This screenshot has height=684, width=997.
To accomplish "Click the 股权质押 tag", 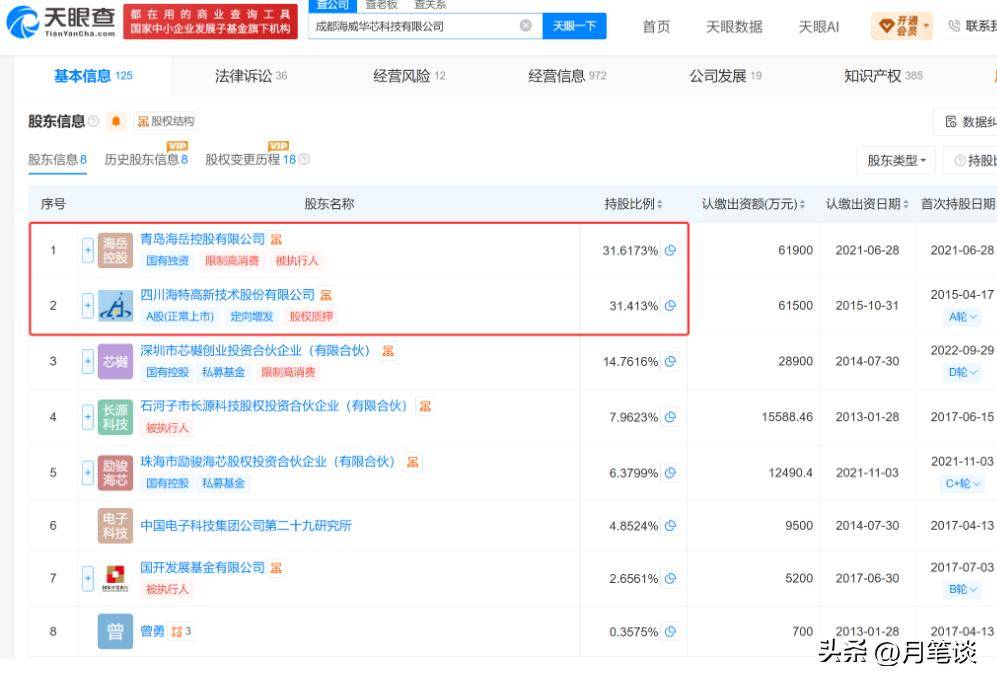I will click(312, 317).
